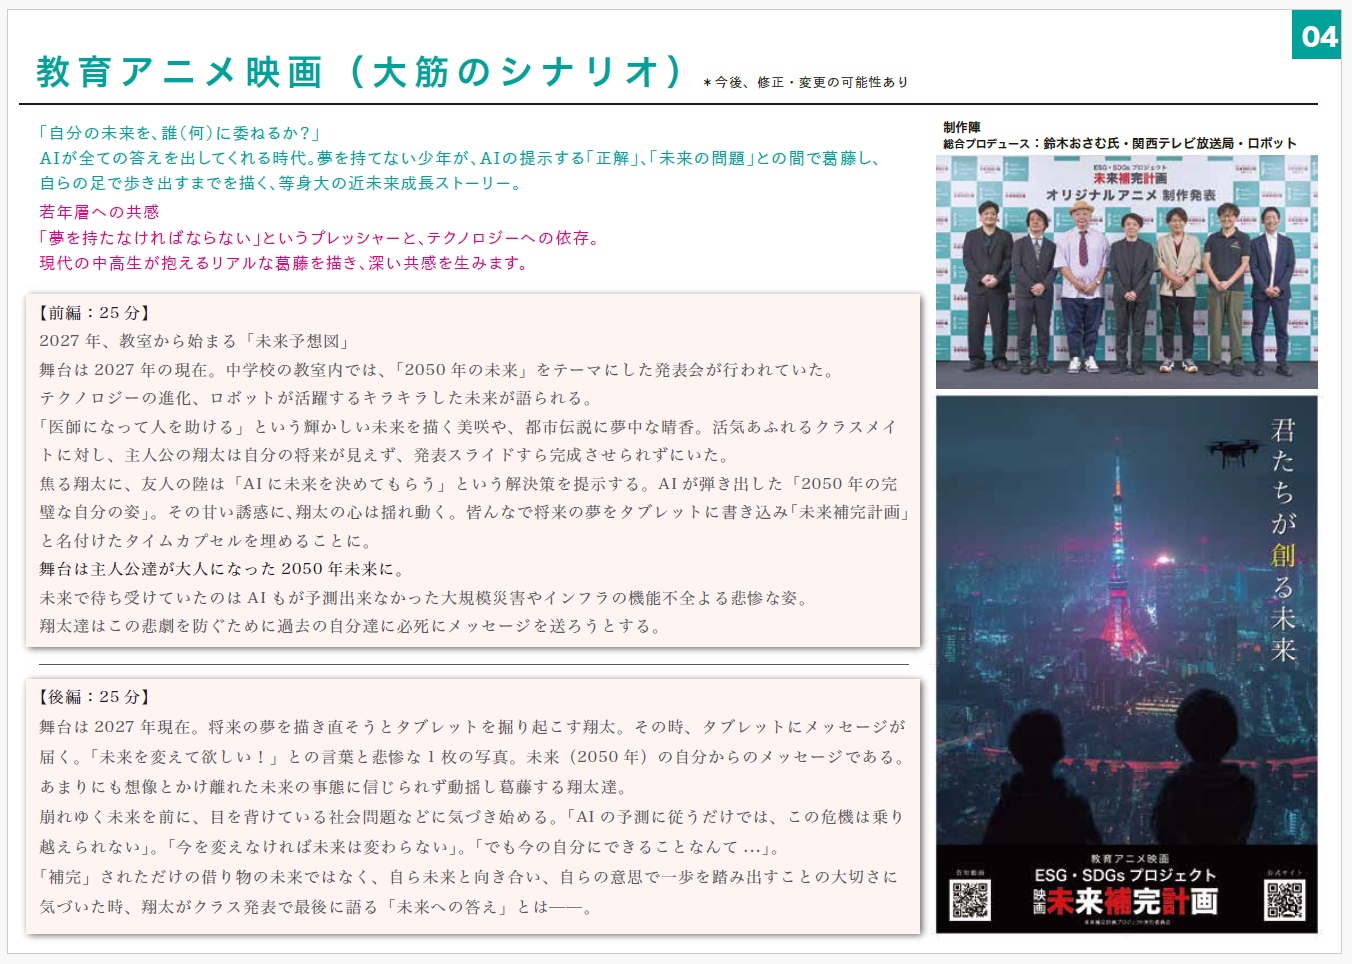1352x964 pixels.
Task: Click the 君たちが創る未来 vertical poster slogan
Action: (x=1282, y=540)
